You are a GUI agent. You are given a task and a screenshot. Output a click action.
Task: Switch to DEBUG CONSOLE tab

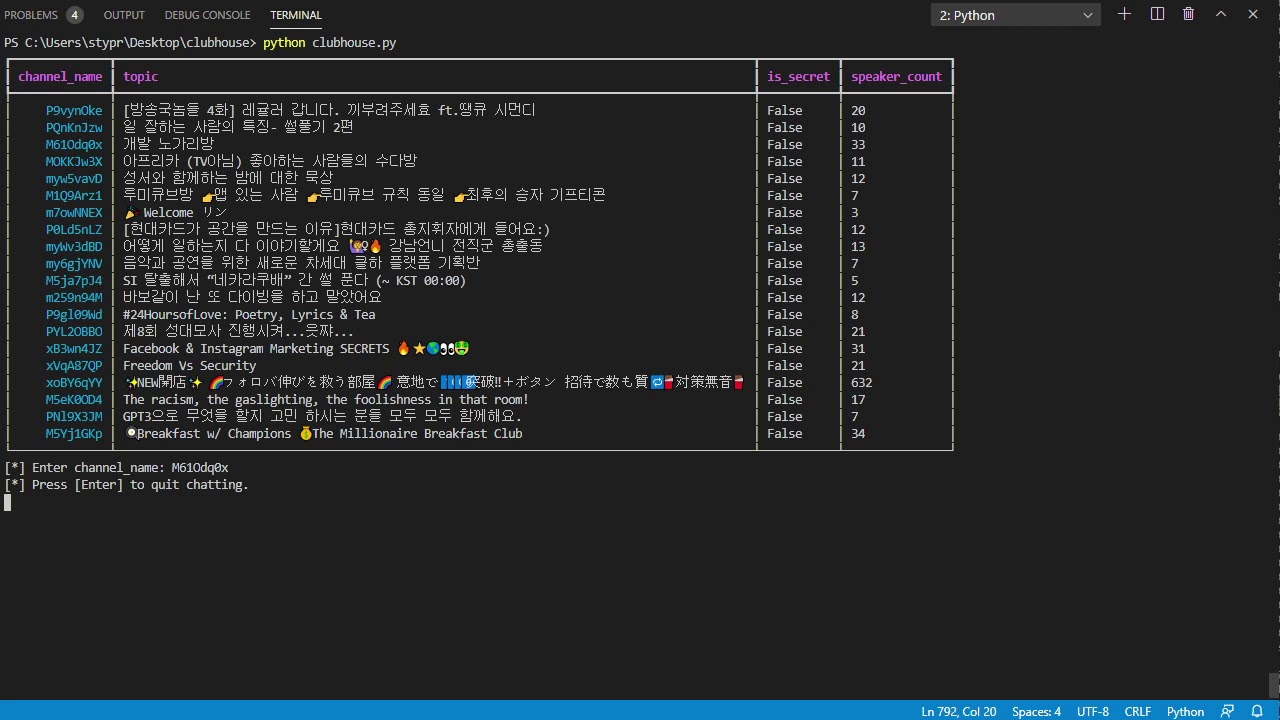(x=207, y=15)
